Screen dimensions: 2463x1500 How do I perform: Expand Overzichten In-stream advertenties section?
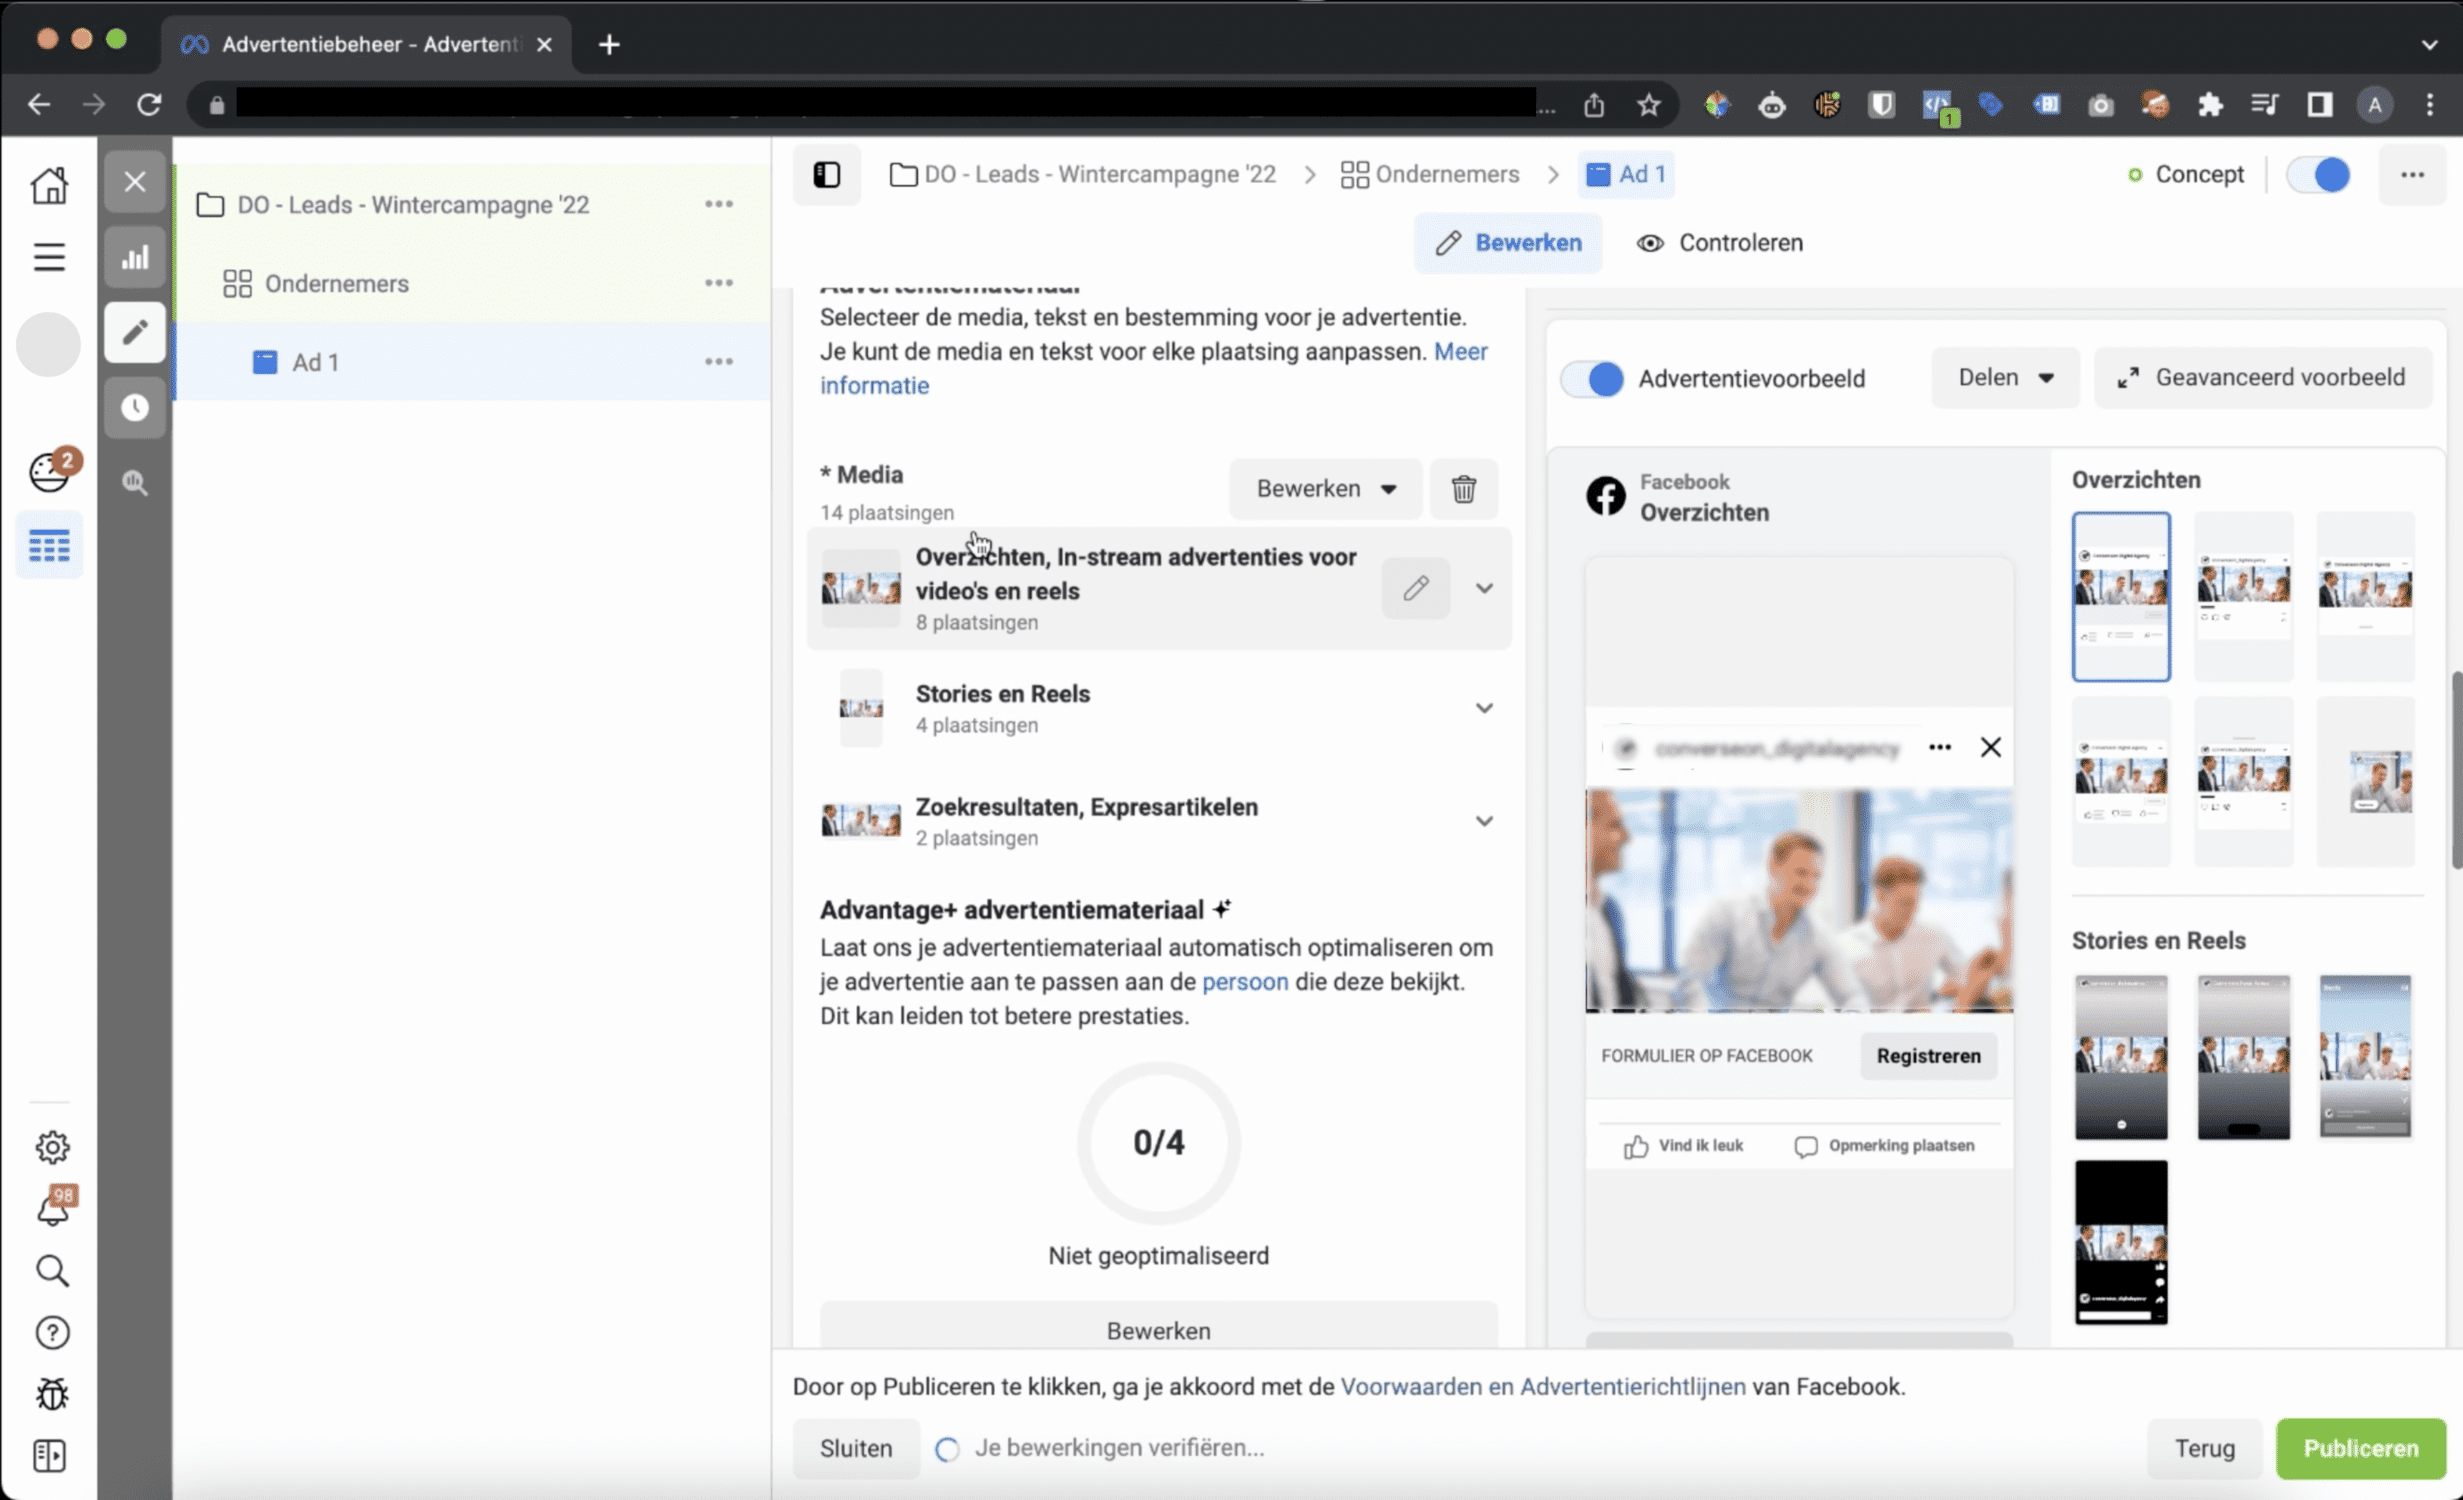point(1483,587)
